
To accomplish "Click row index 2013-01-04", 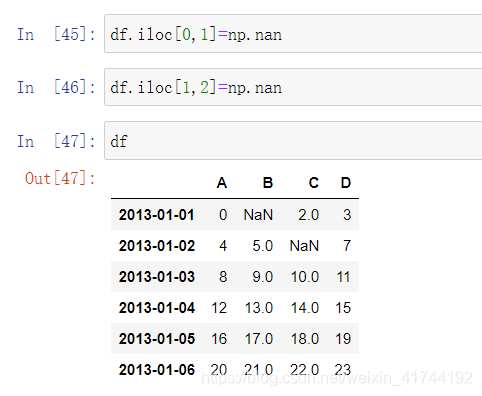I will click(x=157, y=308).
